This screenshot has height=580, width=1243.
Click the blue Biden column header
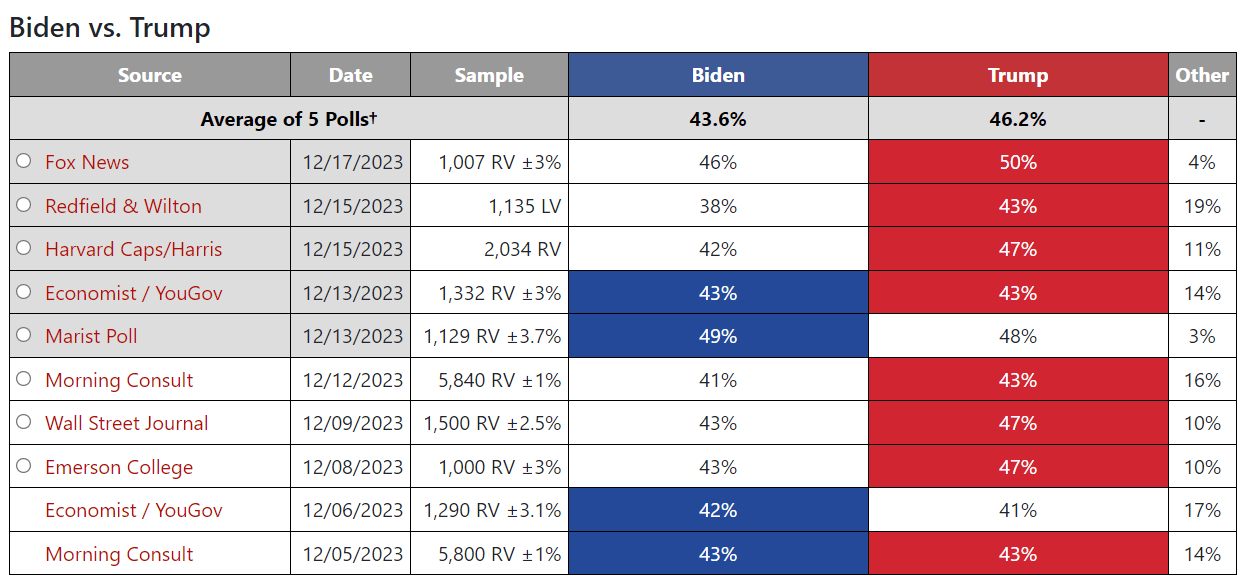[x=718, y=75]
